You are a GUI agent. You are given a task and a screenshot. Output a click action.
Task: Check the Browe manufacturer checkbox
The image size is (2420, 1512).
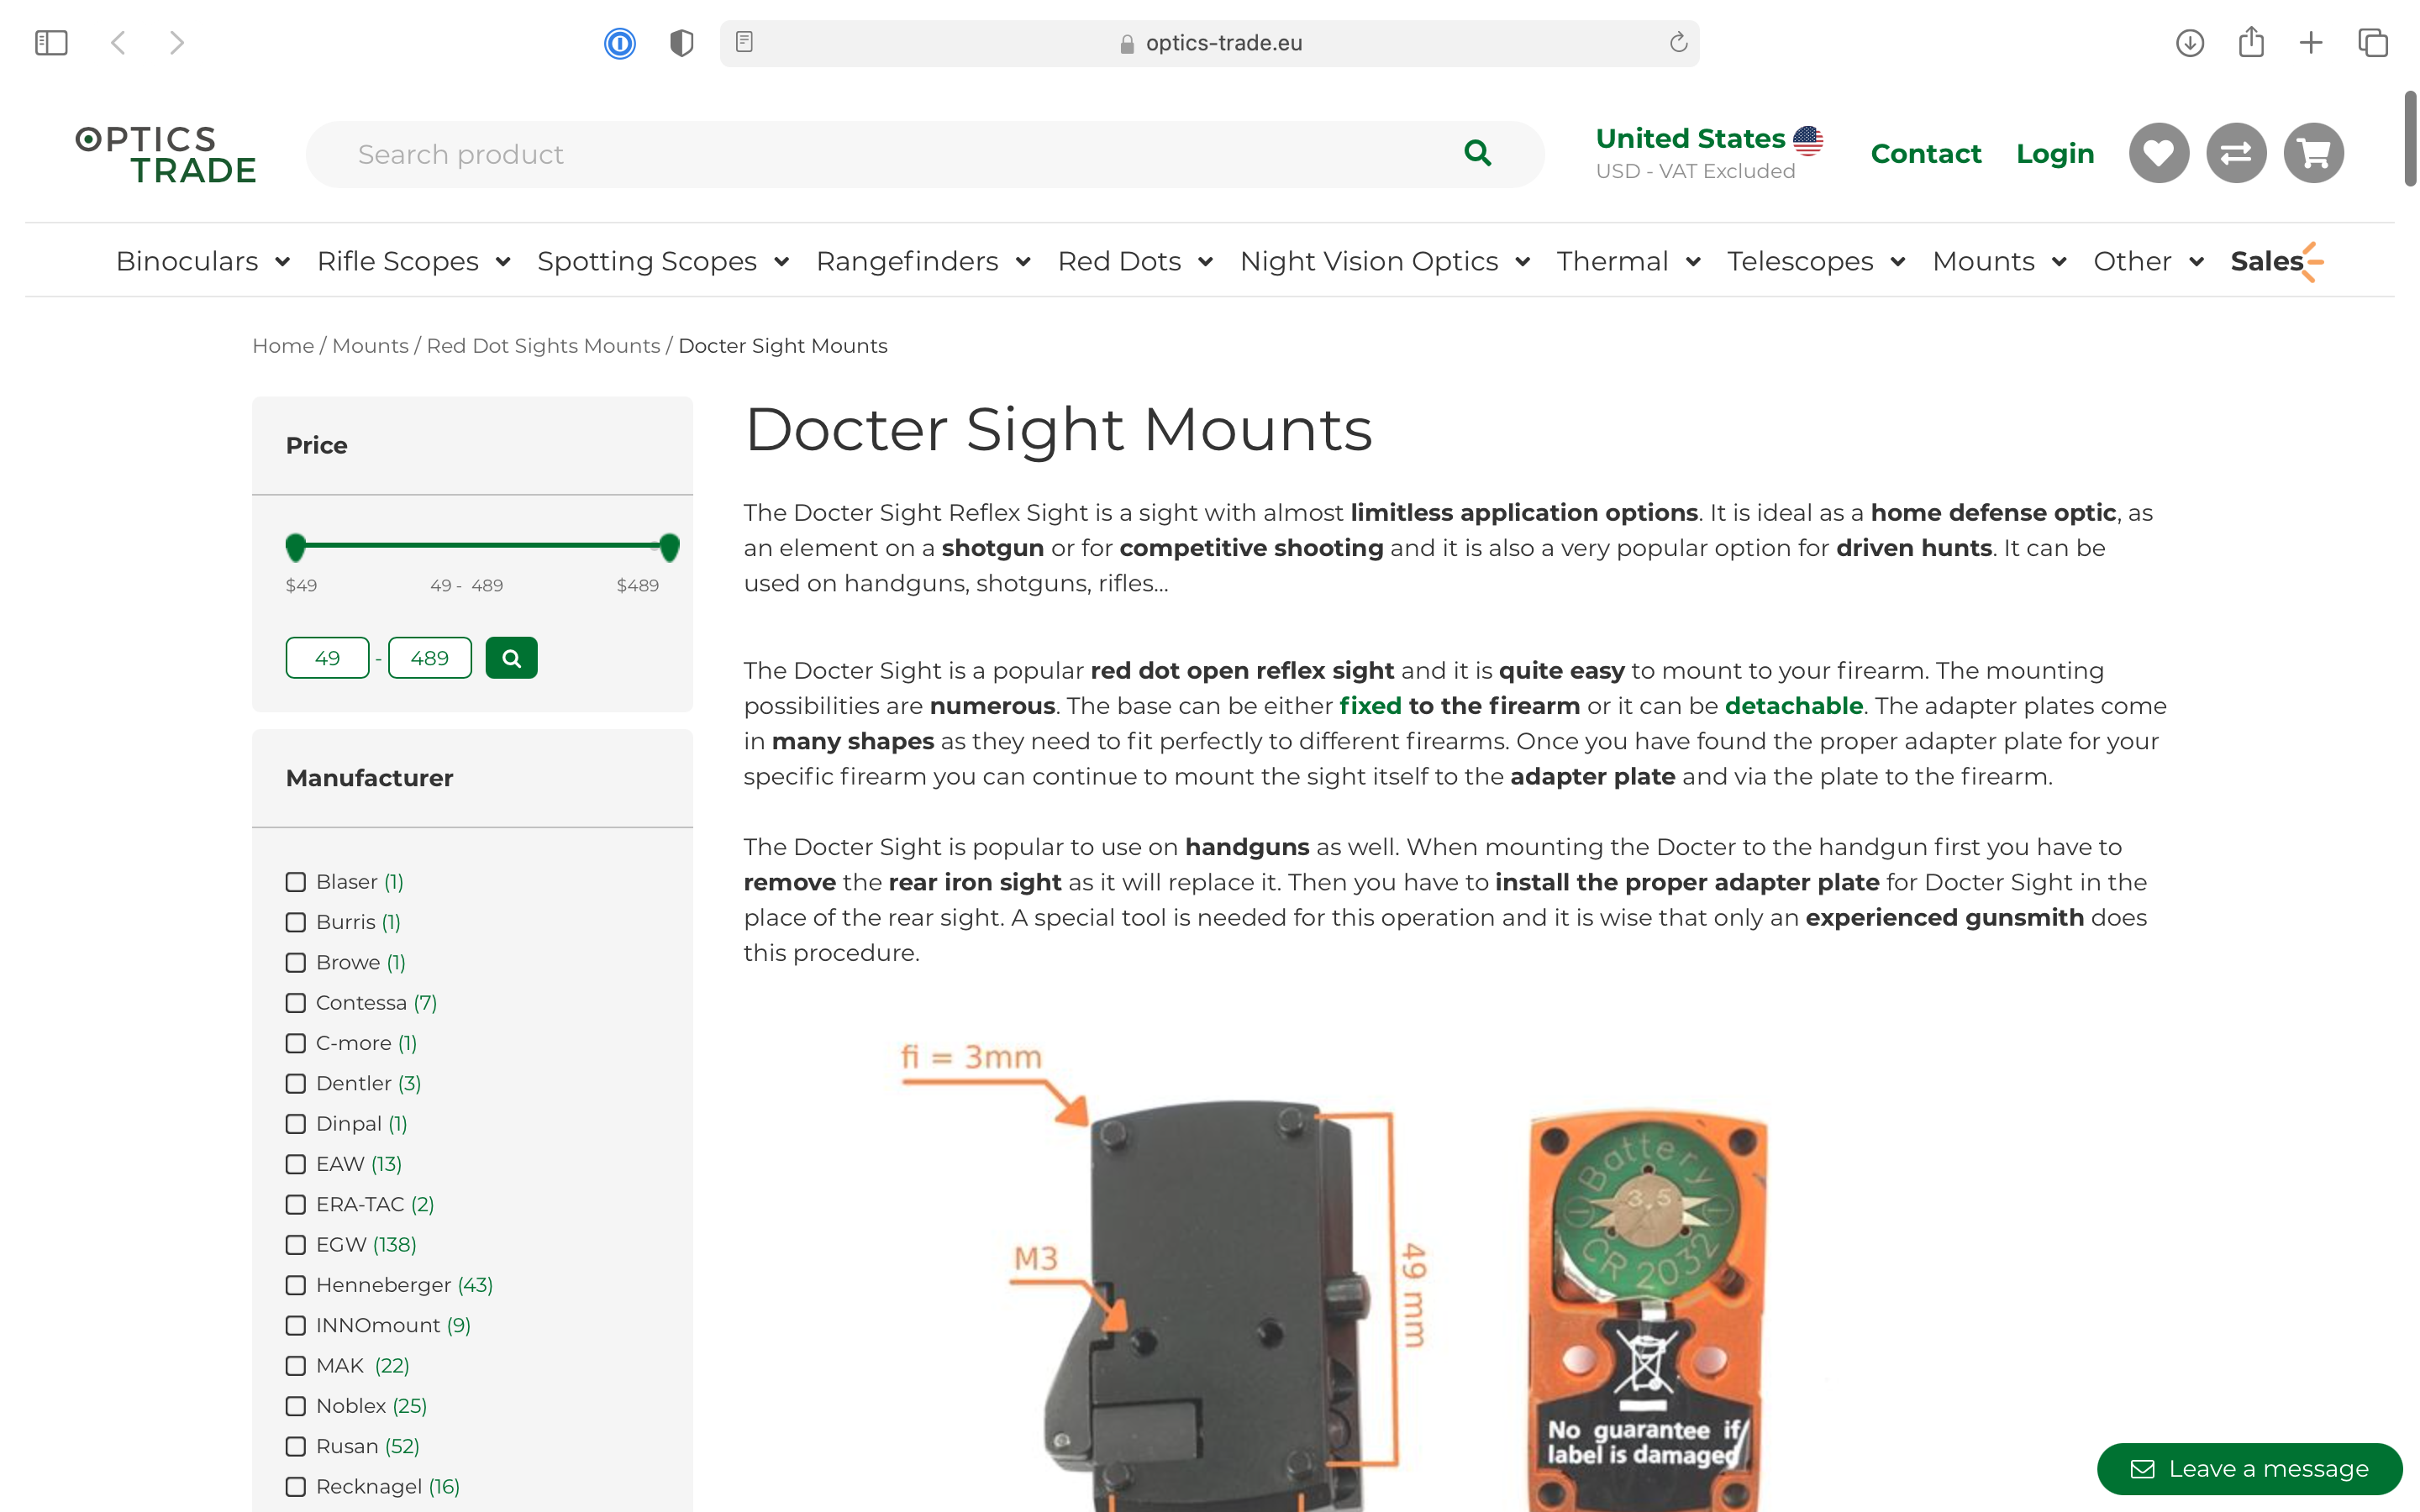click(x=295, y=963)
